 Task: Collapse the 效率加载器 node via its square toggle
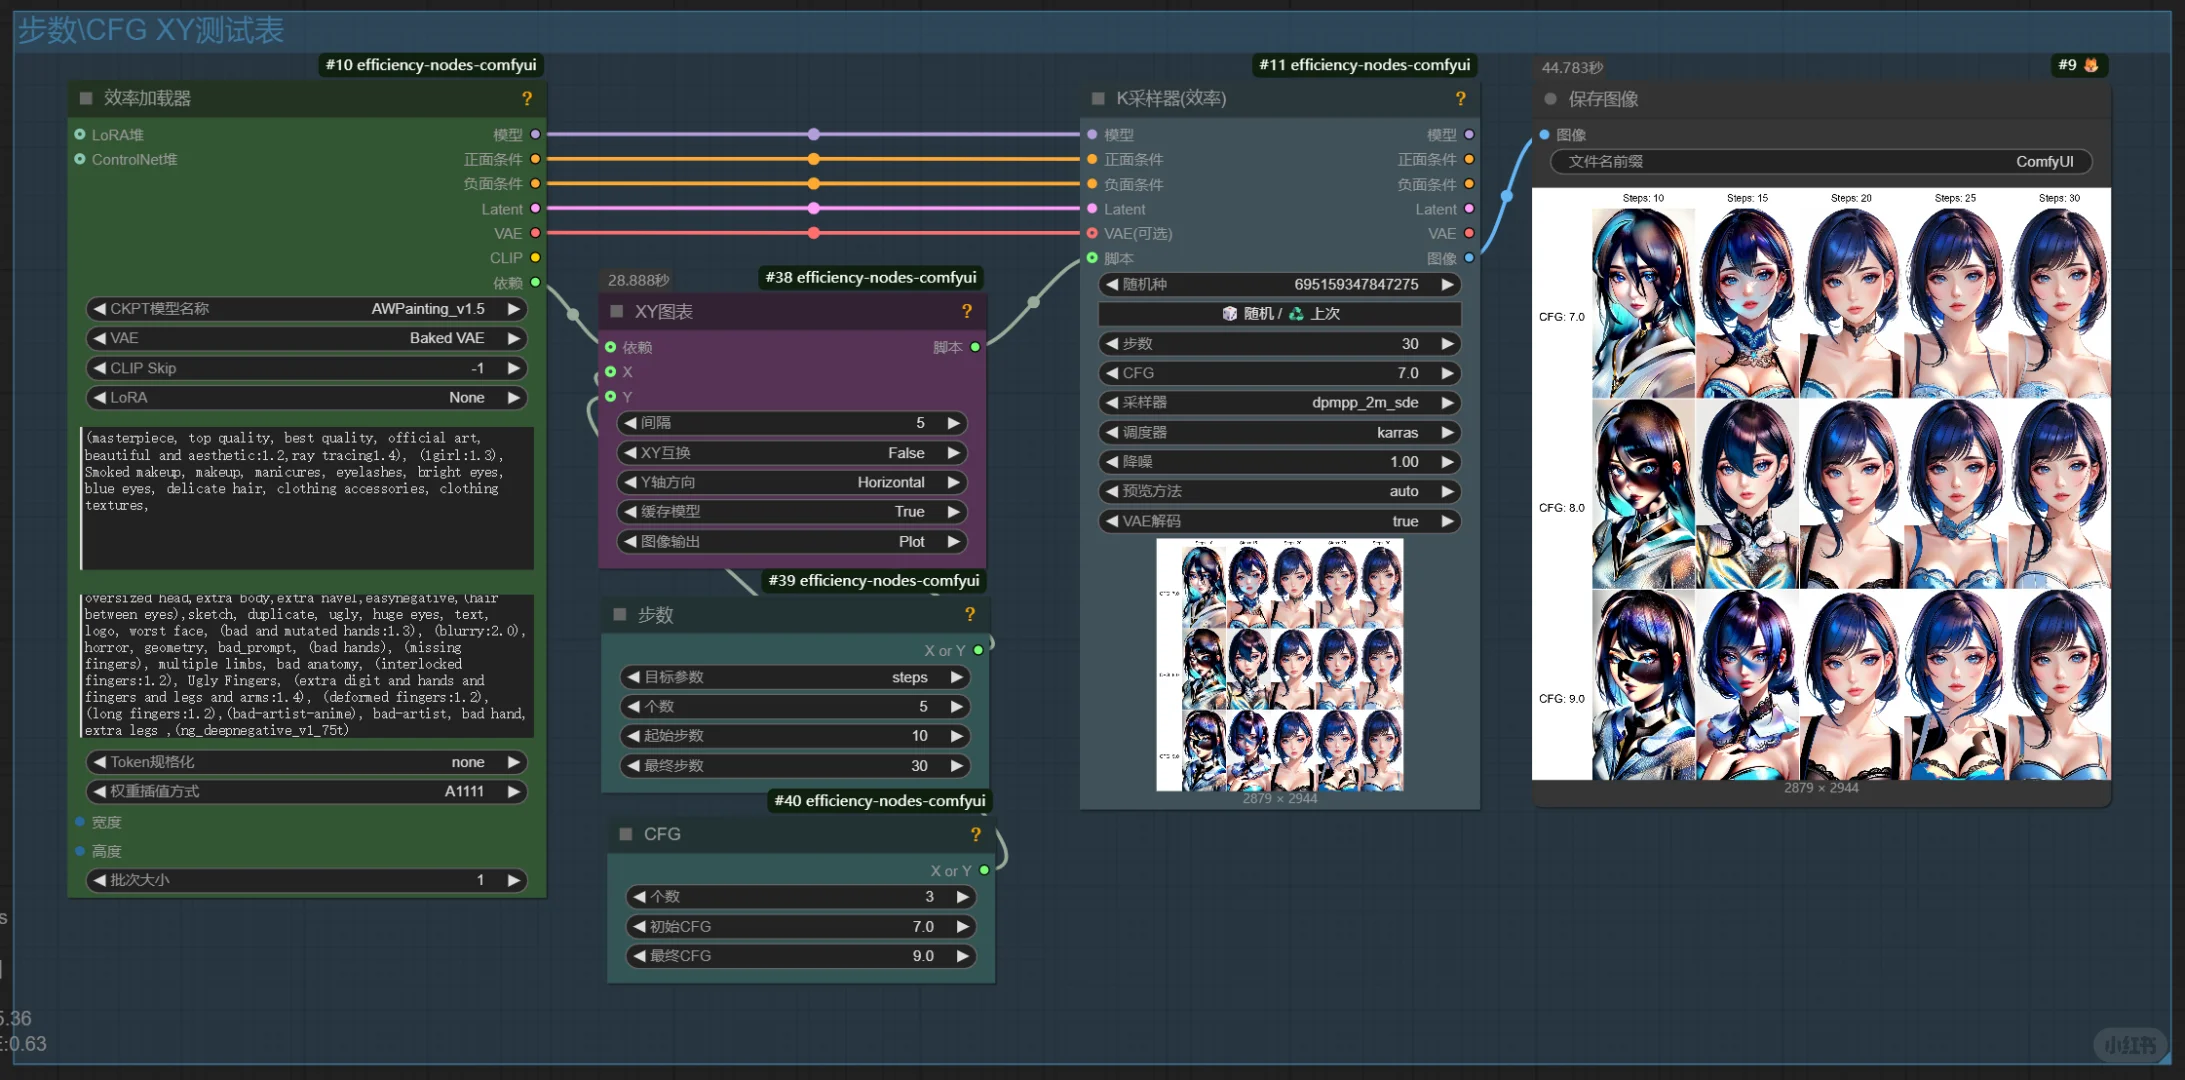[x=86, y=99]
